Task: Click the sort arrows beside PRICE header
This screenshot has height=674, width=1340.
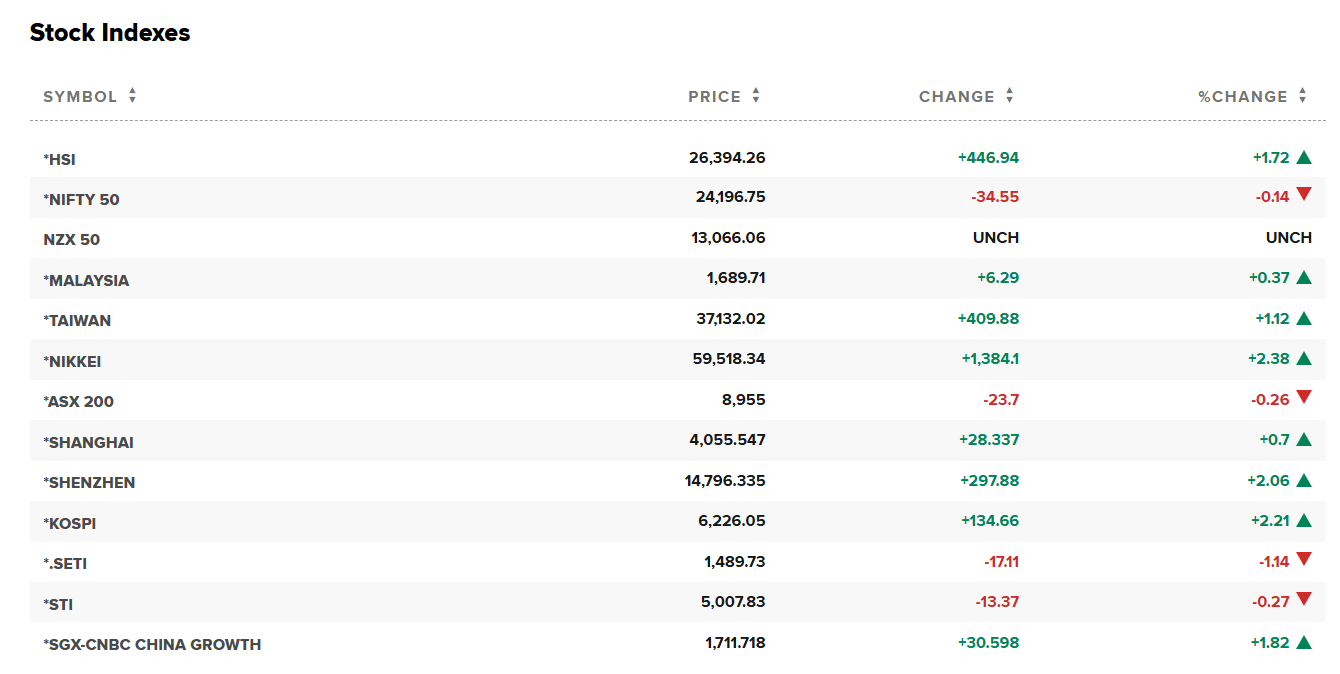Action: click(x=756, y=96)
